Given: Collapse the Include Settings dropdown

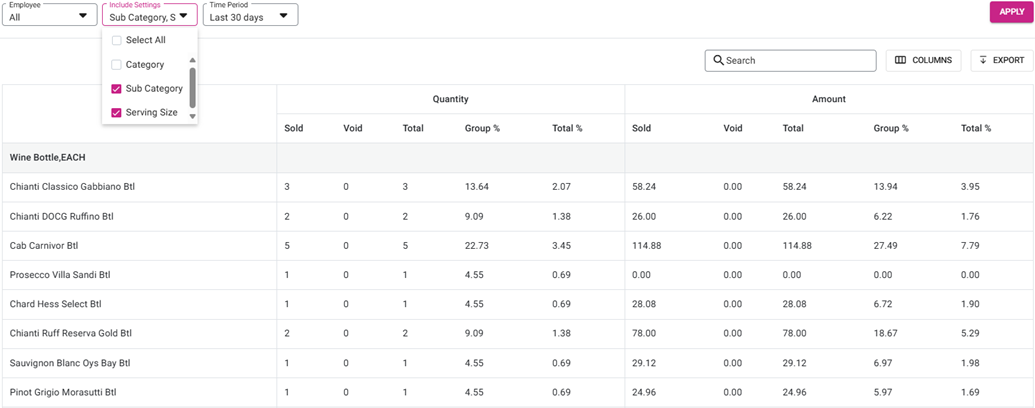Looking at the screenshot, I should pos(150,15).
